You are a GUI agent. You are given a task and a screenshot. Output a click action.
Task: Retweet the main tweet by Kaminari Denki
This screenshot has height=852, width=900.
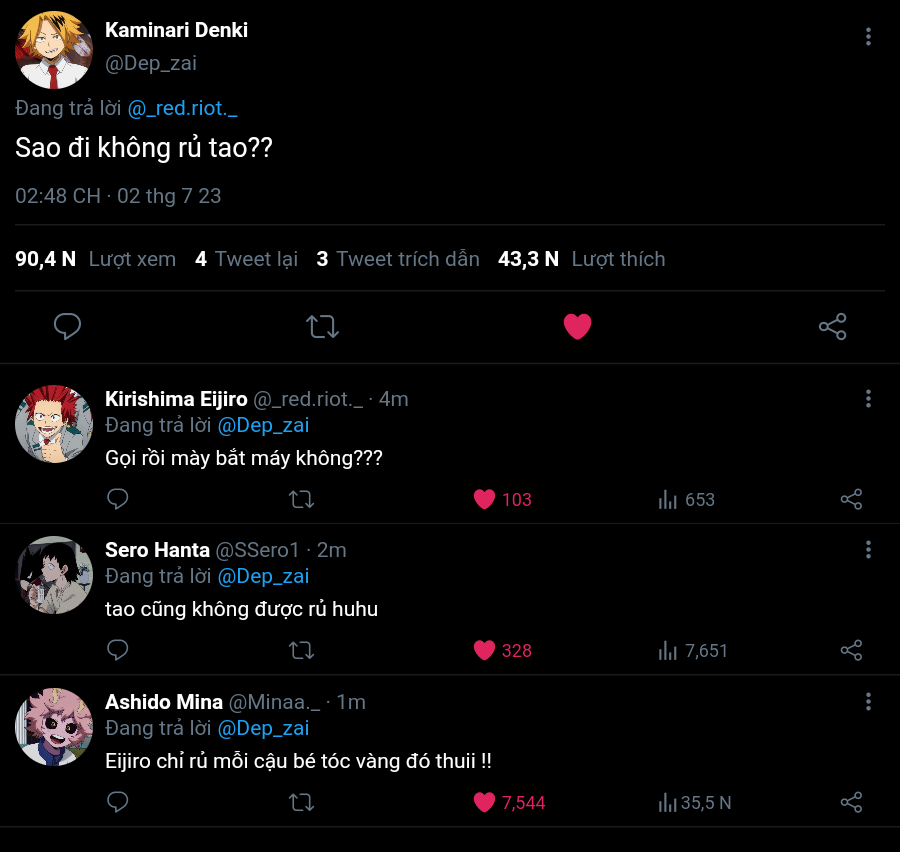(x=322, y=326)
